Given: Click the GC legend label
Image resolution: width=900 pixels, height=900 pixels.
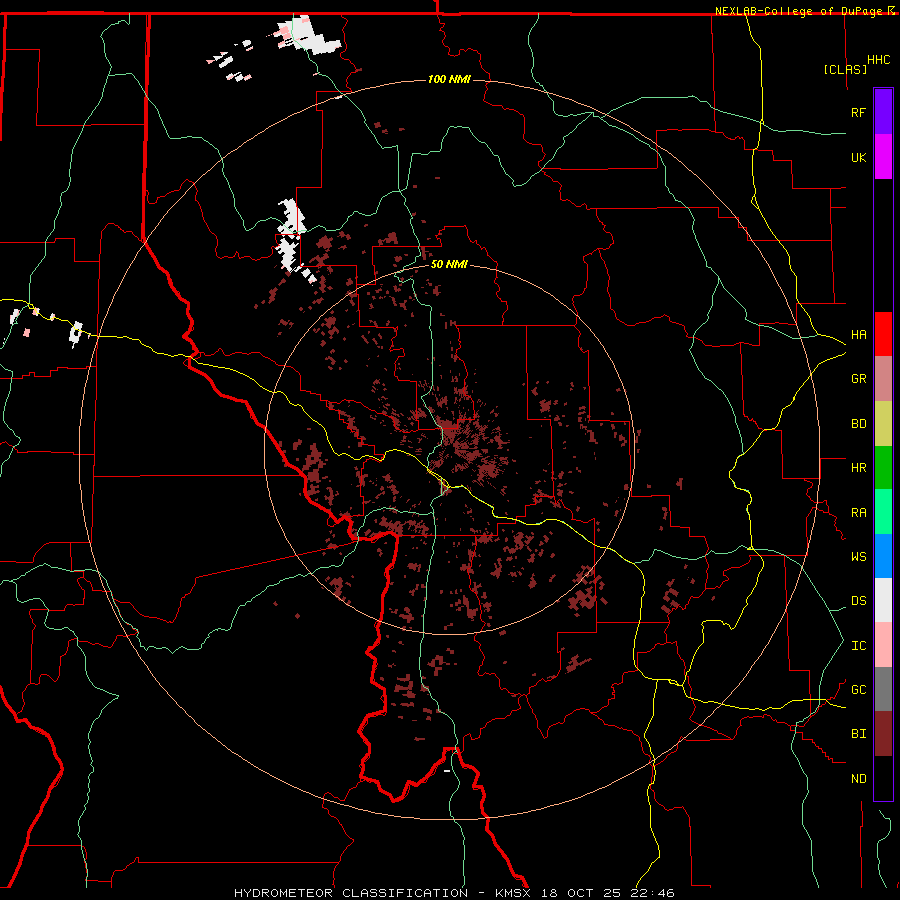Looking at the screenshot, I should [858, 690].
